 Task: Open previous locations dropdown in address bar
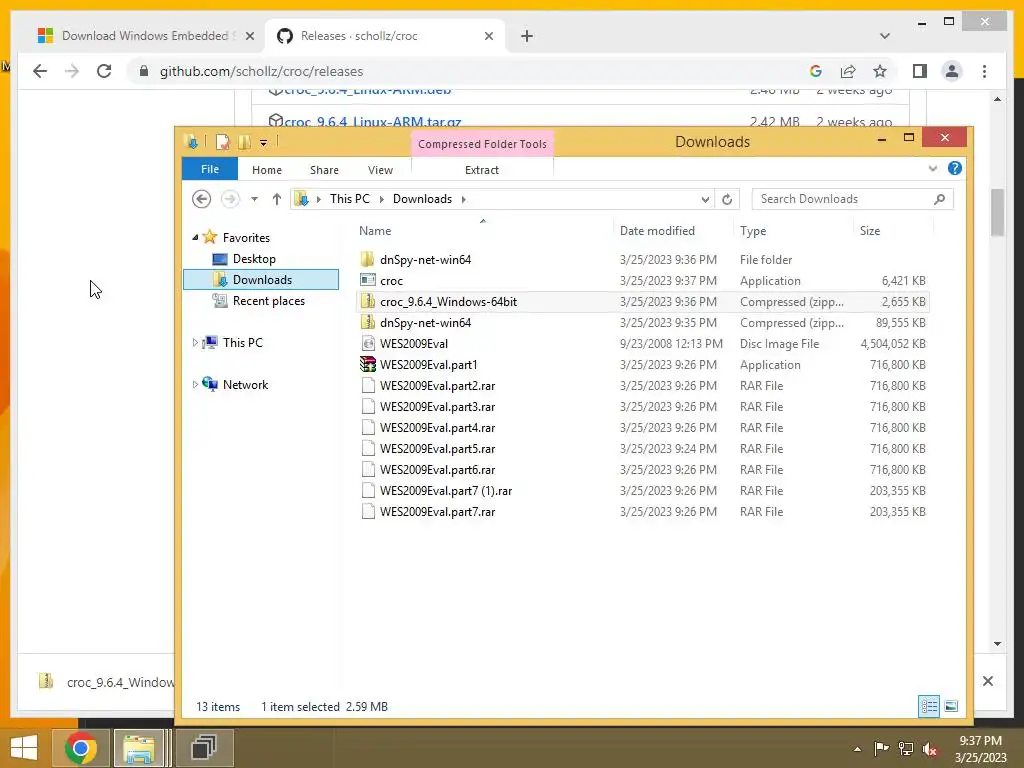705,199
